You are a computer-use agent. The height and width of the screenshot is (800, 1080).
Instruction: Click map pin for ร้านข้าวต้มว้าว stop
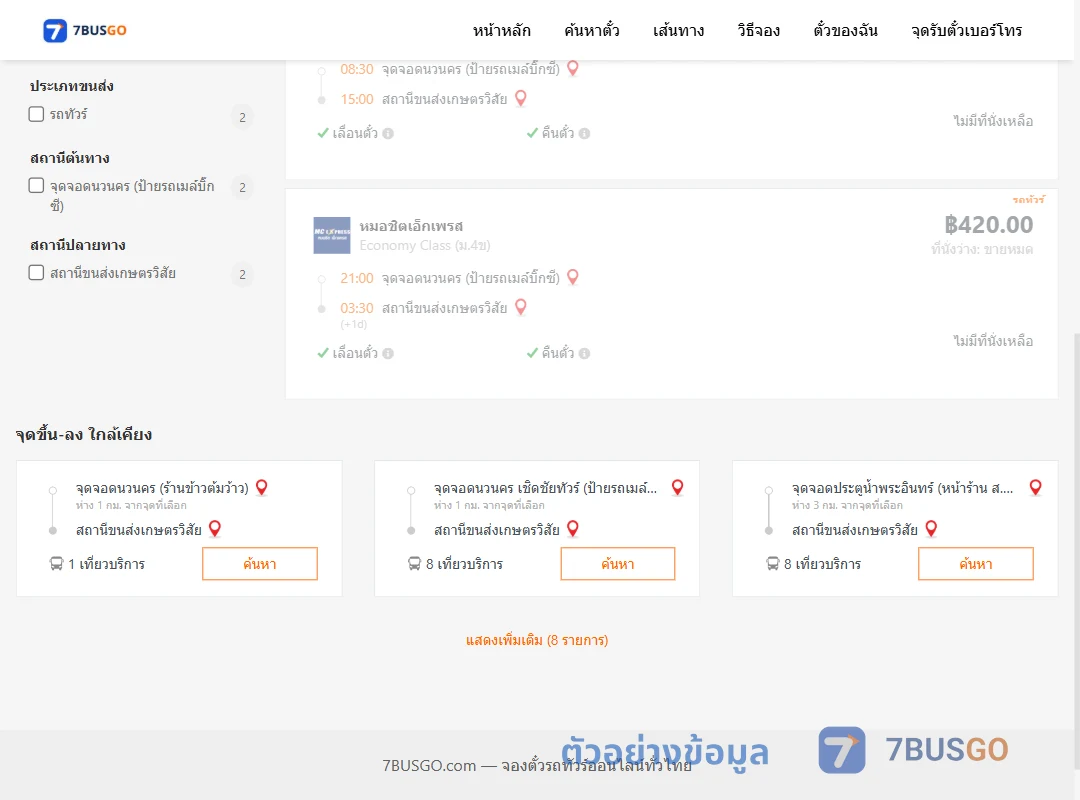262,488
